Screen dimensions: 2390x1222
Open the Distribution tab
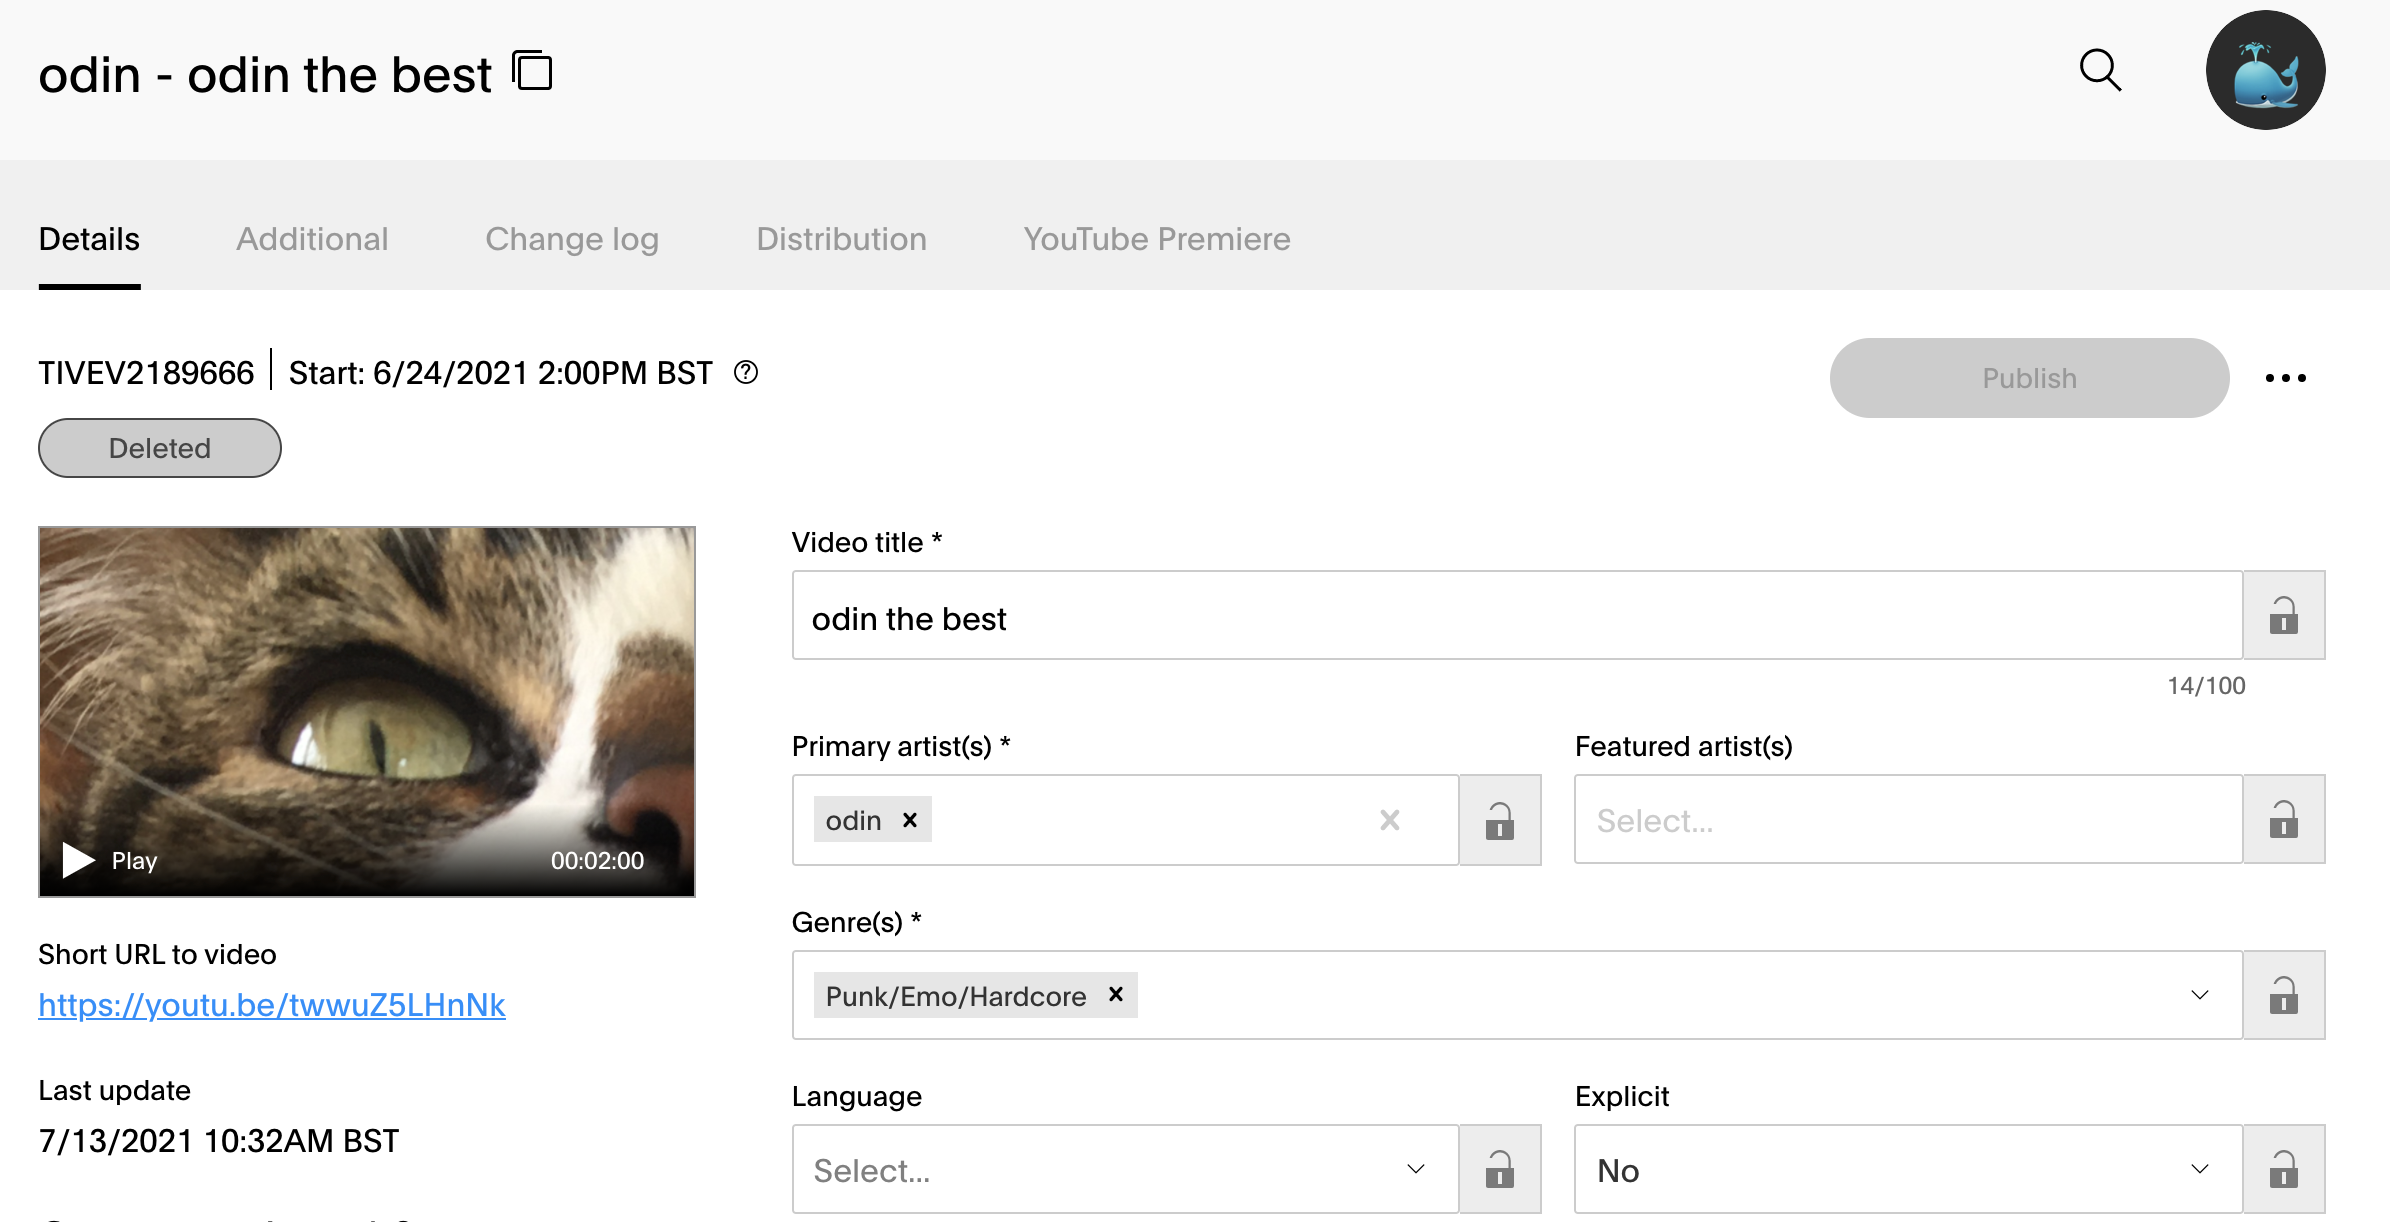(841, 239)
